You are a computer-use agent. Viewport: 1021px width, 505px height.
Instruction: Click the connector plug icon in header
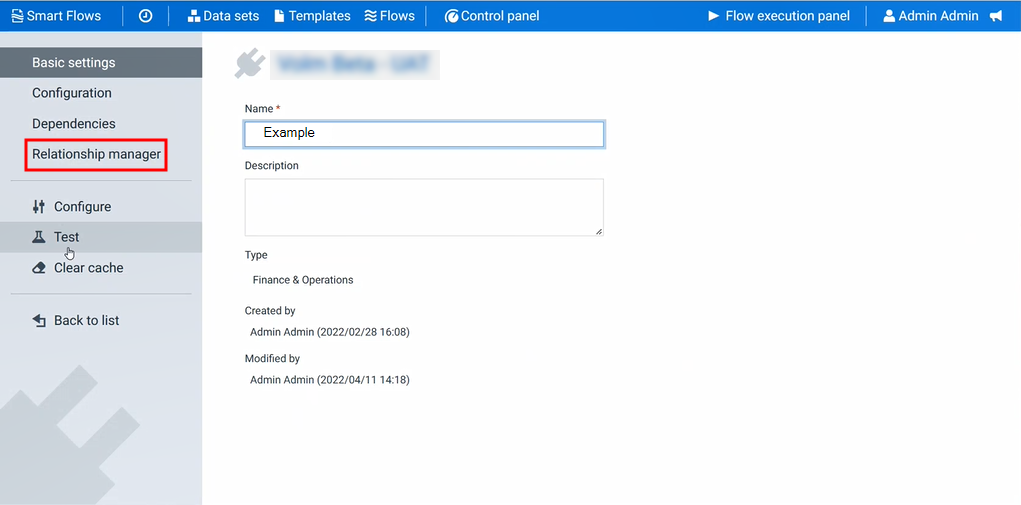pos(250,64)
